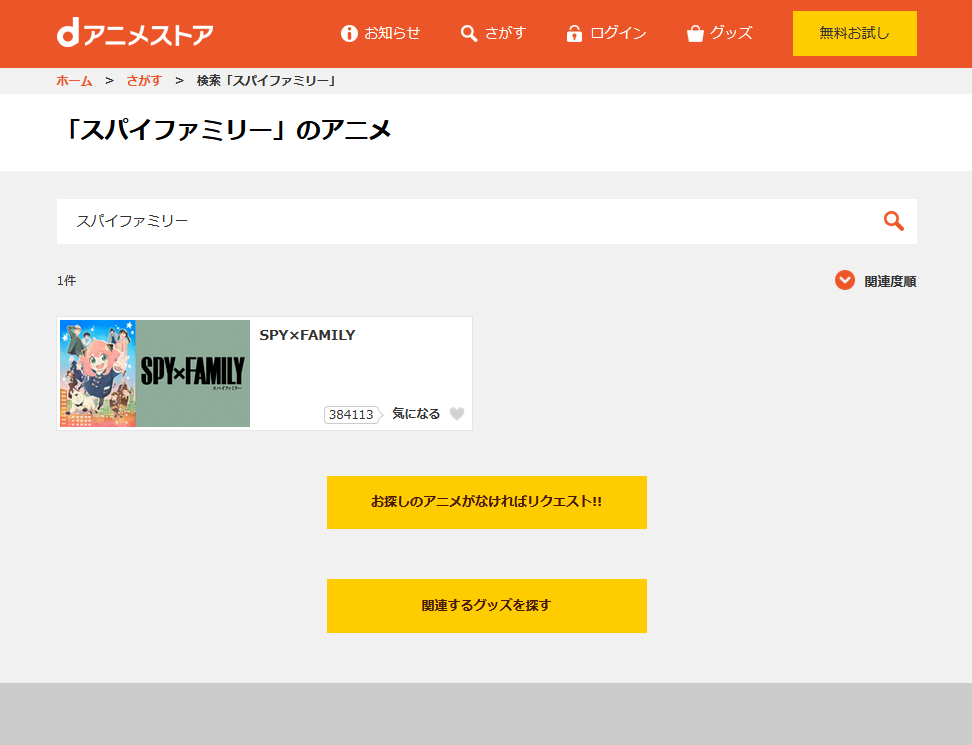Image resolution: width=972 pixels, height=745 pixels.
Task: Click the 1件 result count text
Action: (66, 281)
